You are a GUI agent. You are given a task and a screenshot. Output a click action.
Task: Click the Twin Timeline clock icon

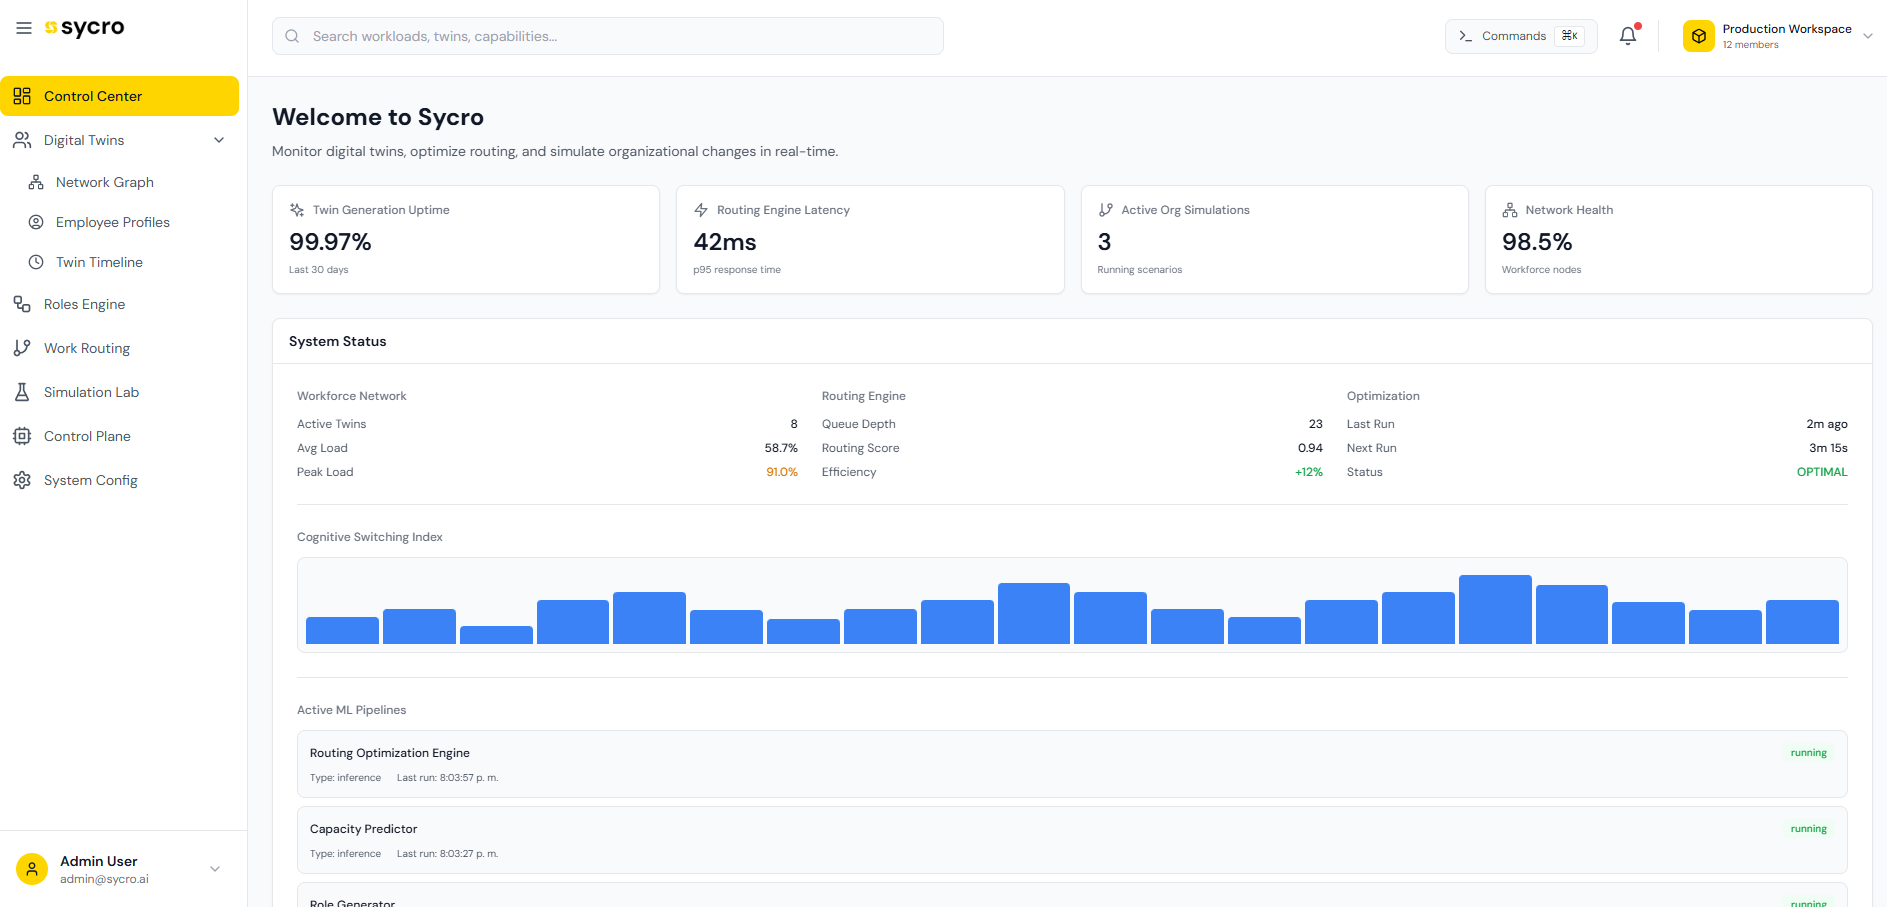(x=36, y=261)
